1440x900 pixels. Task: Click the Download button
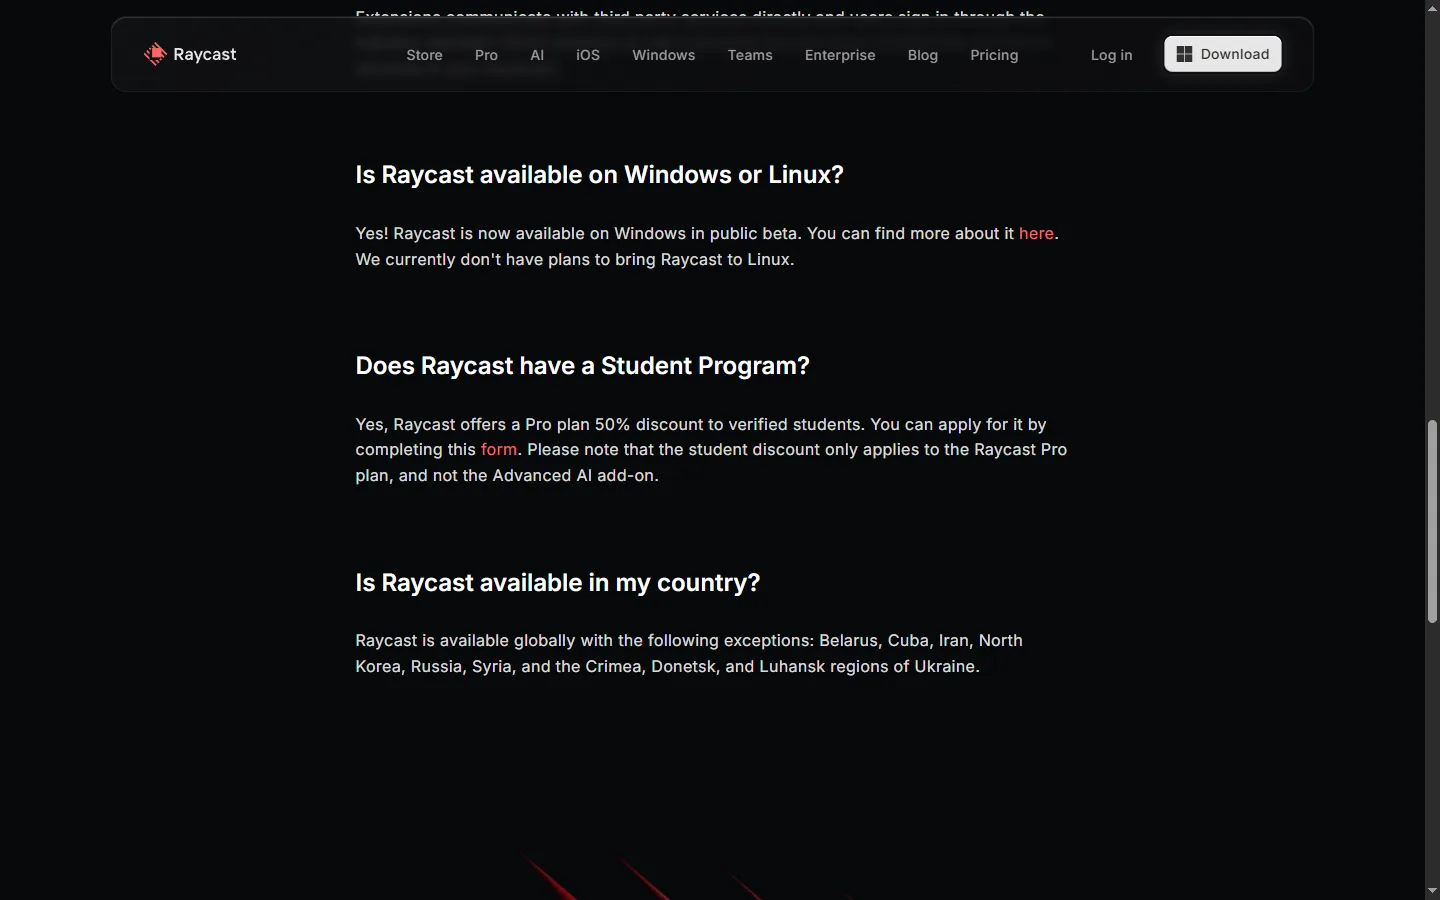[x=1223, y=54]
